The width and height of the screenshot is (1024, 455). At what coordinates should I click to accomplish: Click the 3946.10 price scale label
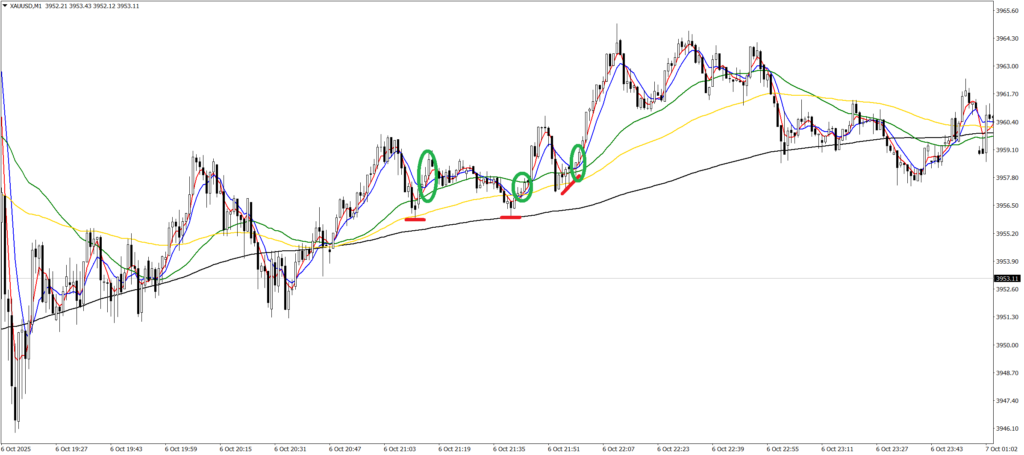click(1006, 429)
